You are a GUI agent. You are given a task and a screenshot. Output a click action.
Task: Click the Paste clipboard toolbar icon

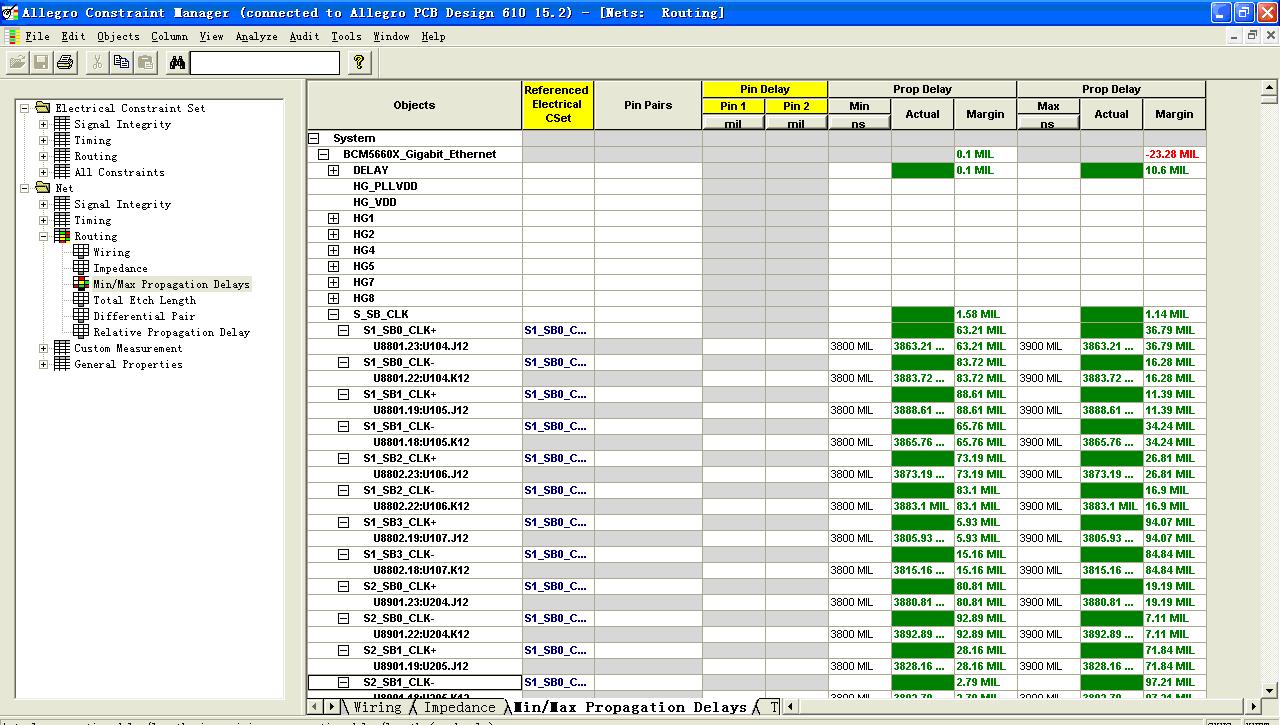145,62
